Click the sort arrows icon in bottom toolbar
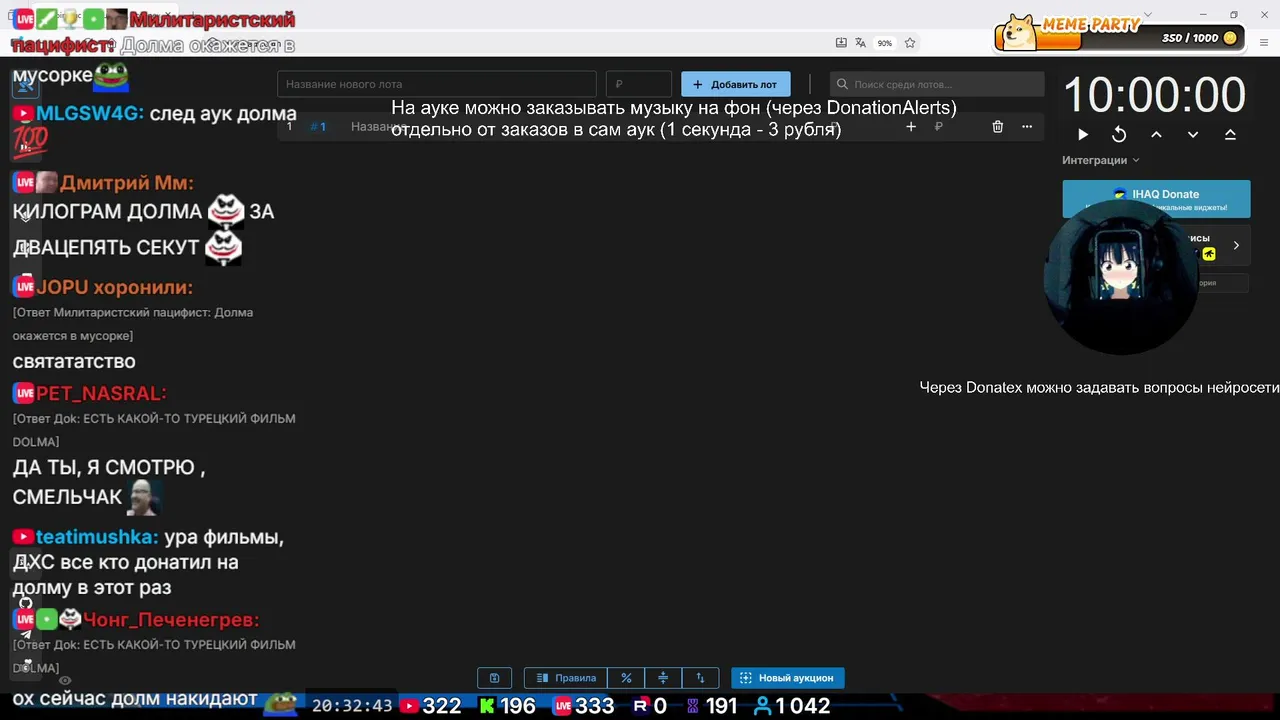Screen dimensions: 1280x720 [700, 678]
